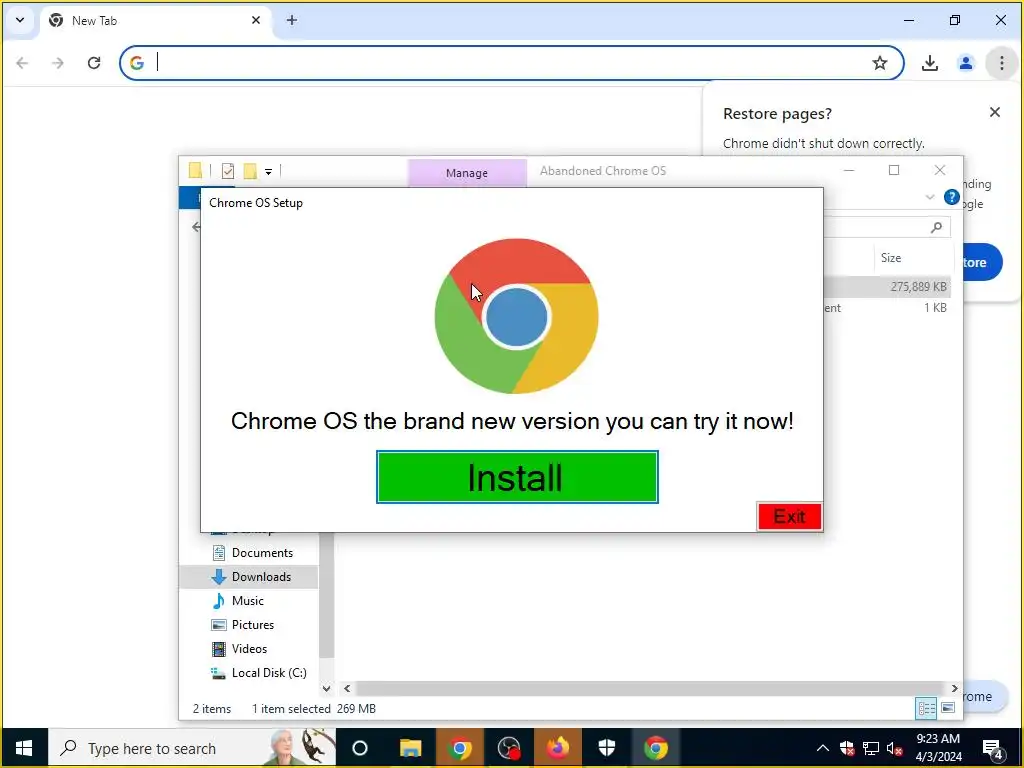Click the File Explorer help icon
The width and height of the screenshot is (1024, 768).
[x=952, y=197]
